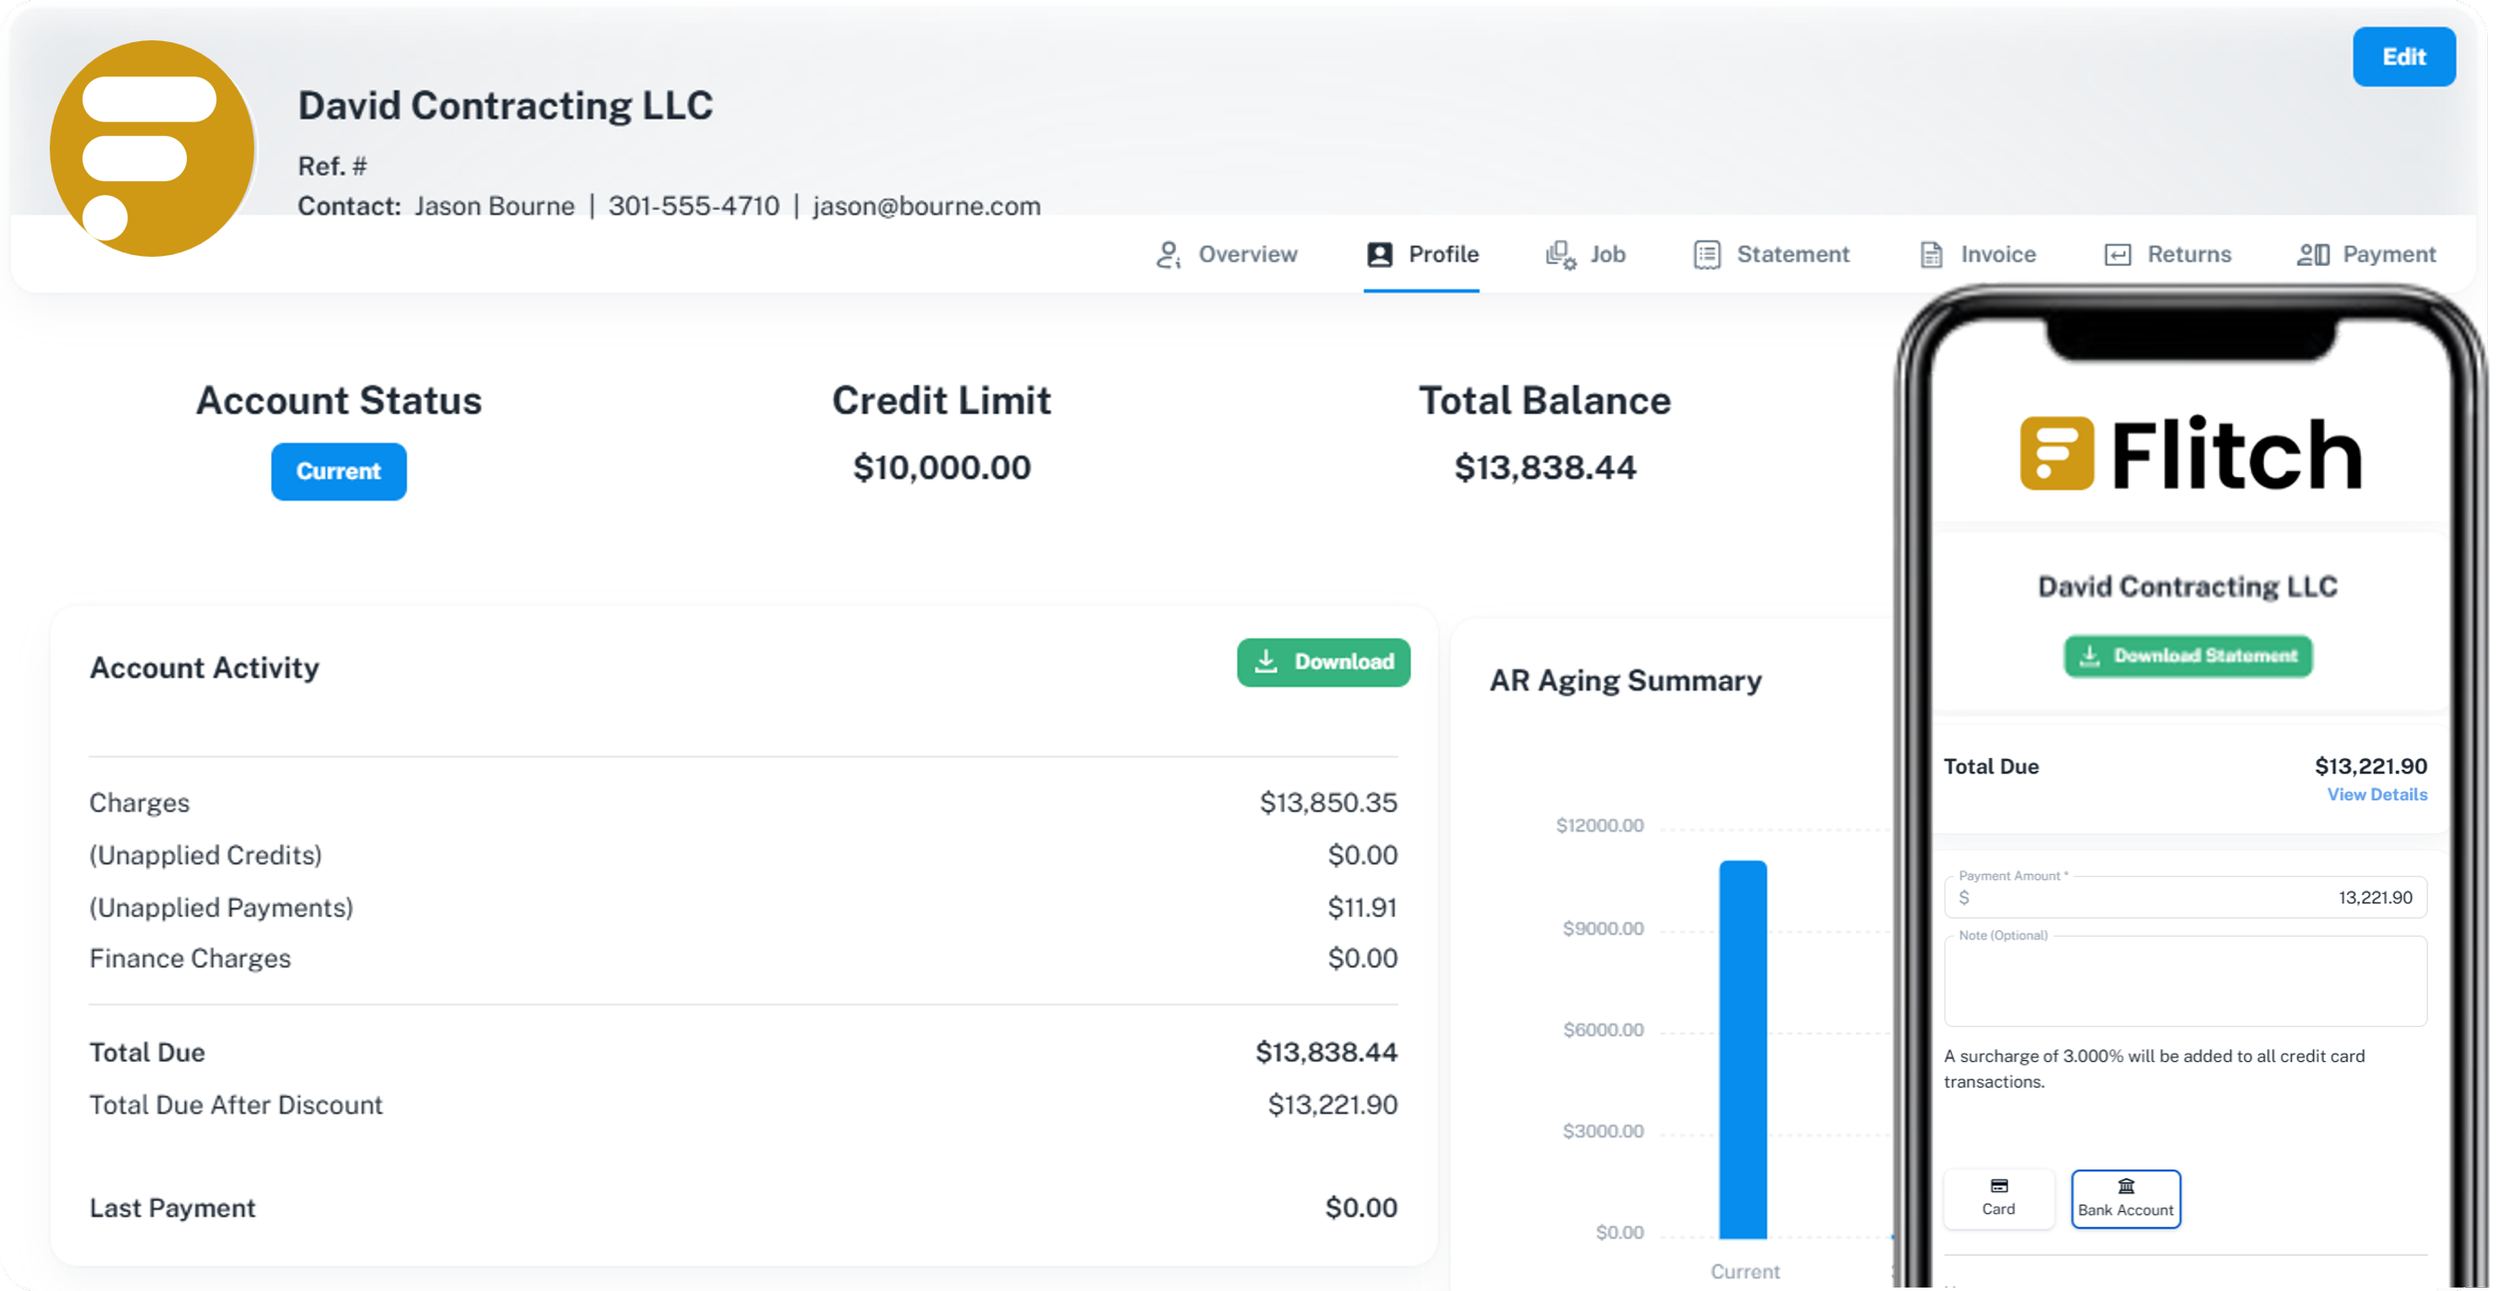The image size is (2500, 1291).
Task: Click the jason@bourne.com email address
Action: click(927, 206)
